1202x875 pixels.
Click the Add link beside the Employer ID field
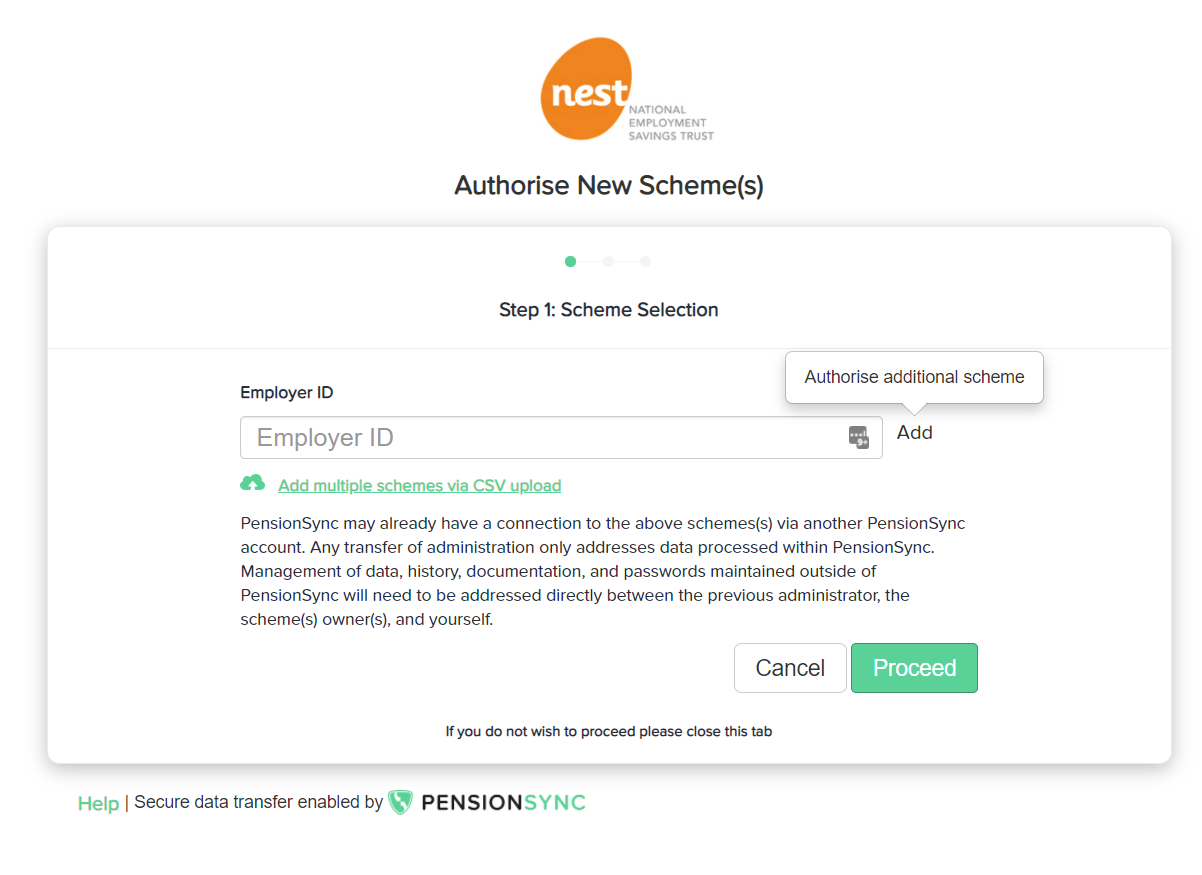(914, 432)
